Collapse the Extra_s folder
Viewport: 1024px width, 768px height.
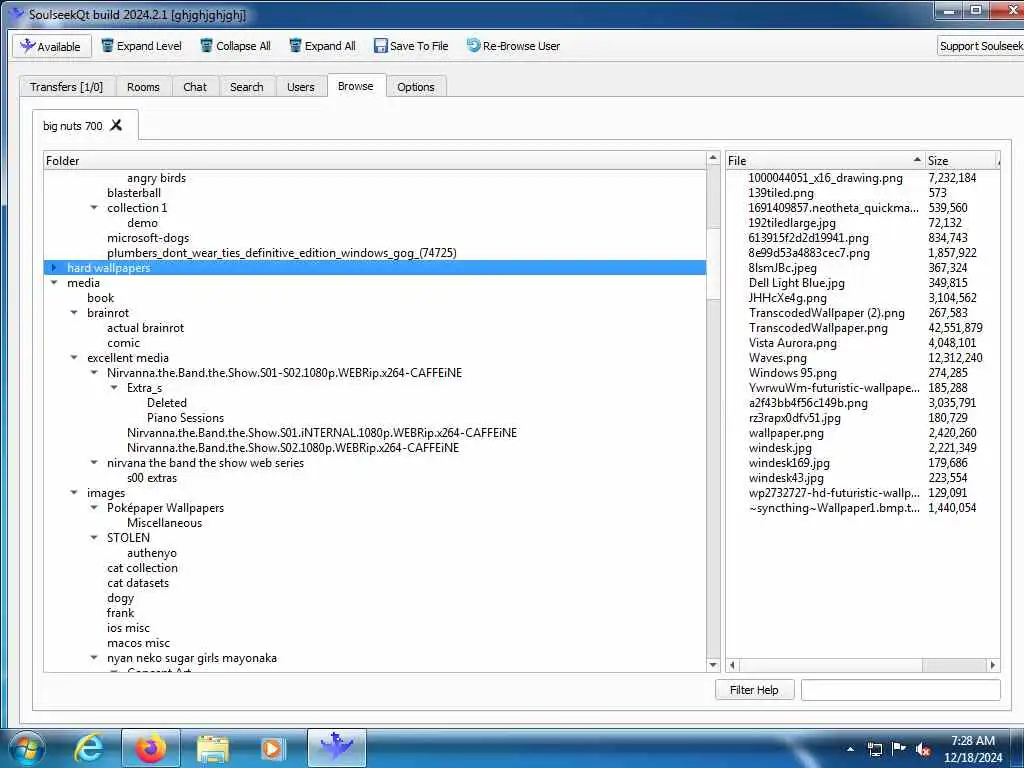114,388
